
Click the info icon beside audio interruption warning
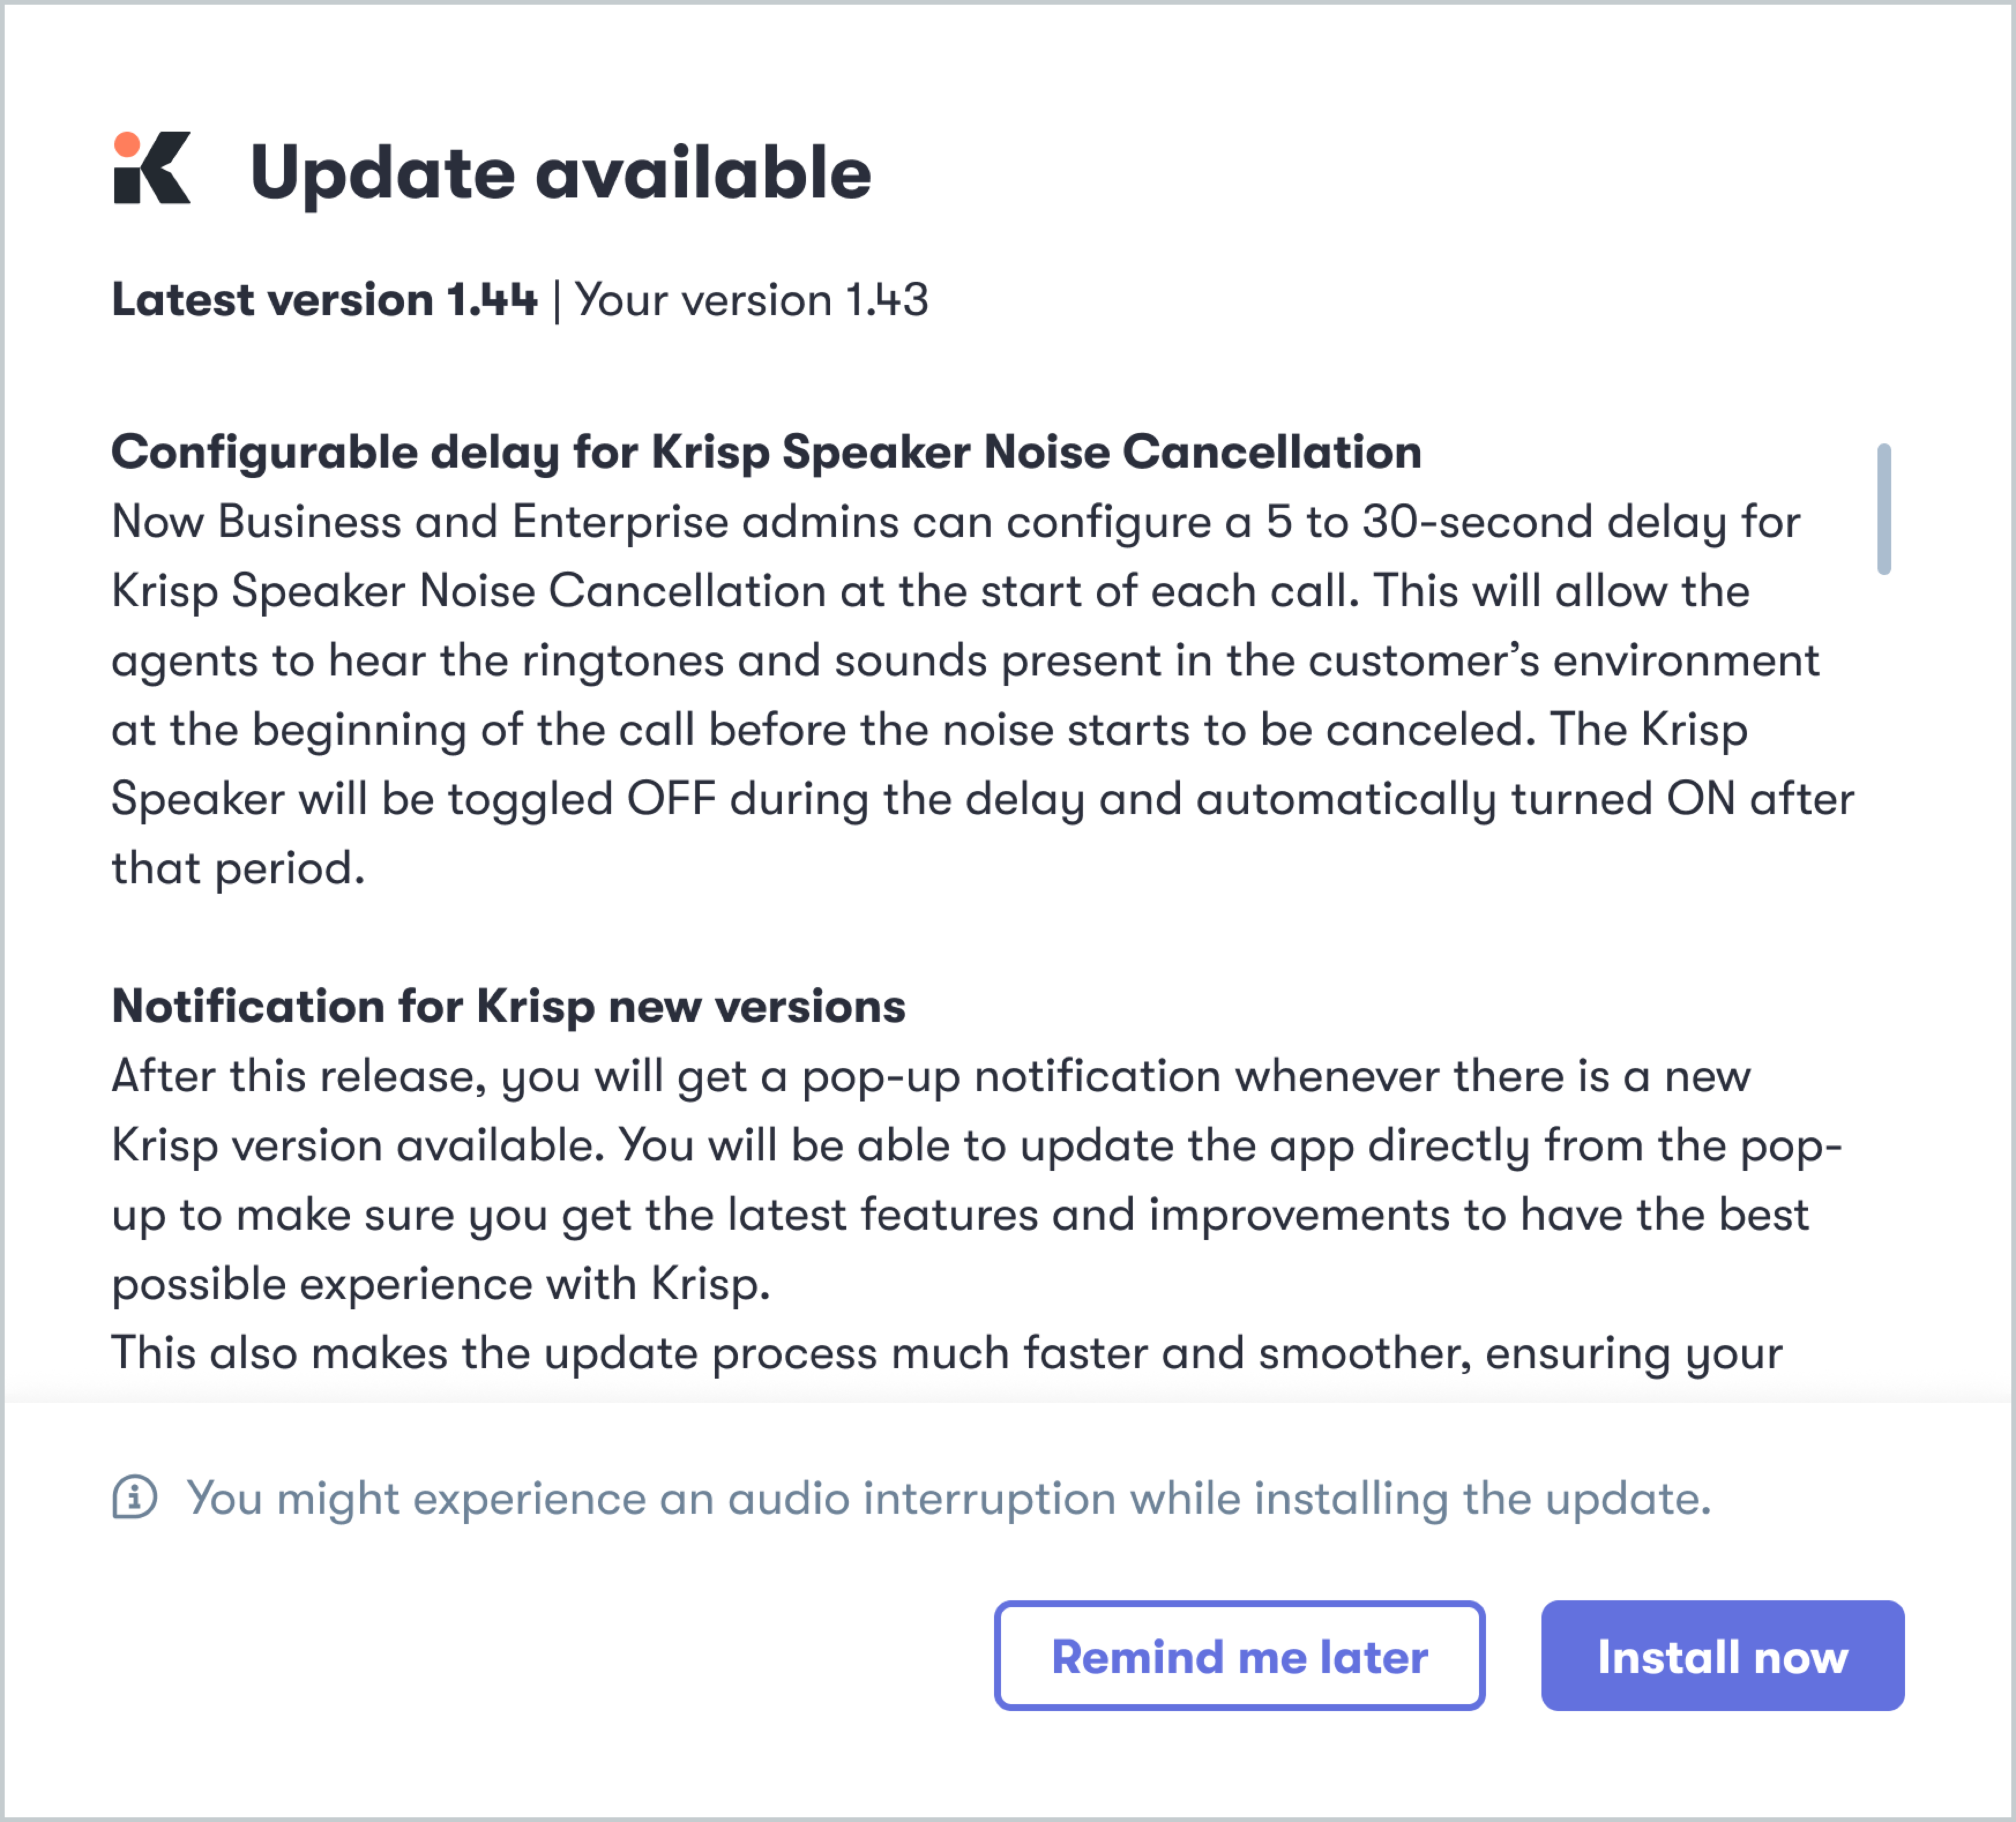point(135,1497)
